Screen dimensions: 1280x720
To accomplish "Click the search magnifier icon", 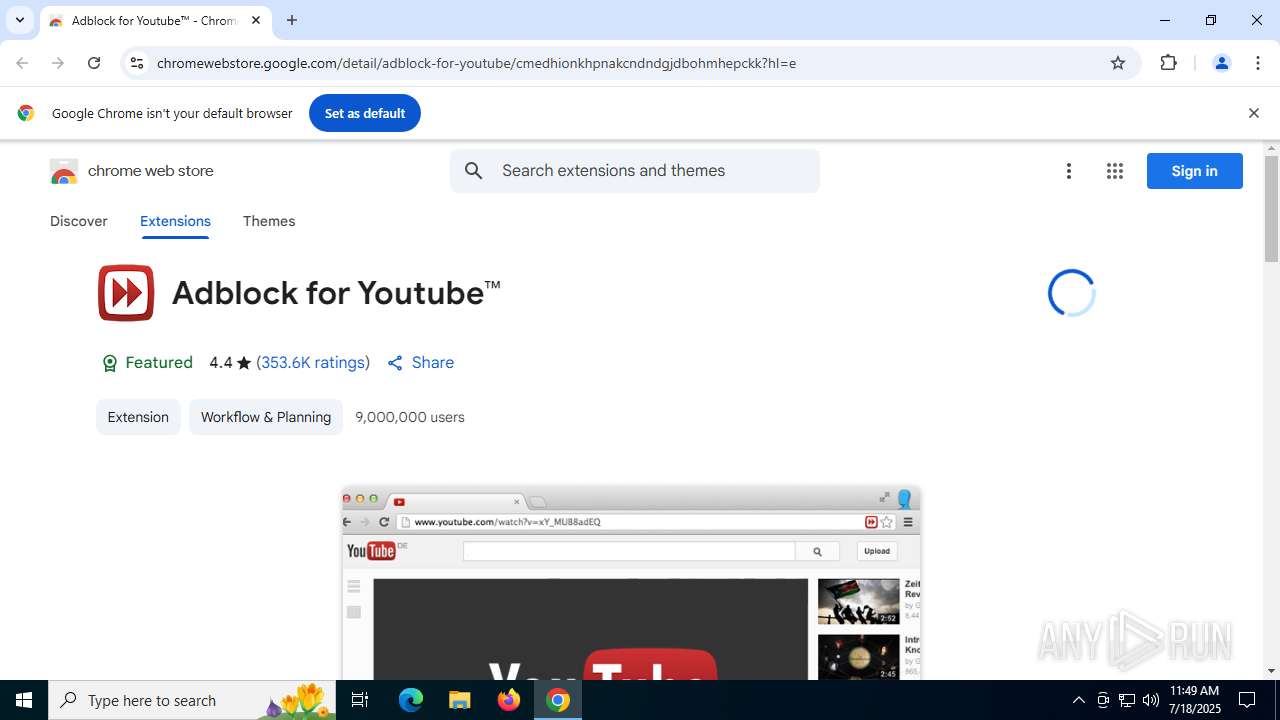I will (x=474, y=171).
